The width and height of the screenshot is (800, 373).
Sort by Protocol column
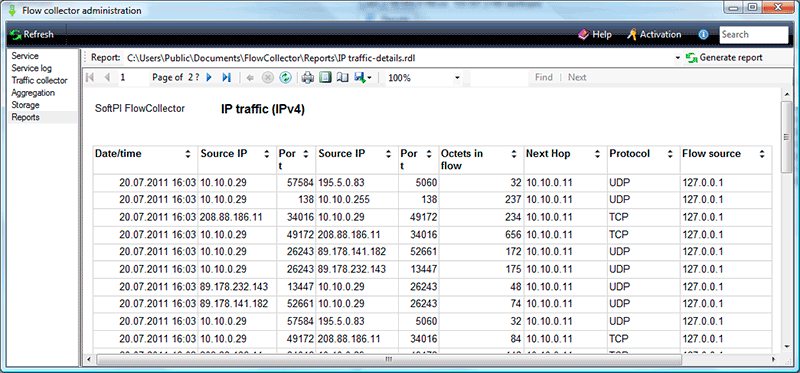click(x=670, y=154)
